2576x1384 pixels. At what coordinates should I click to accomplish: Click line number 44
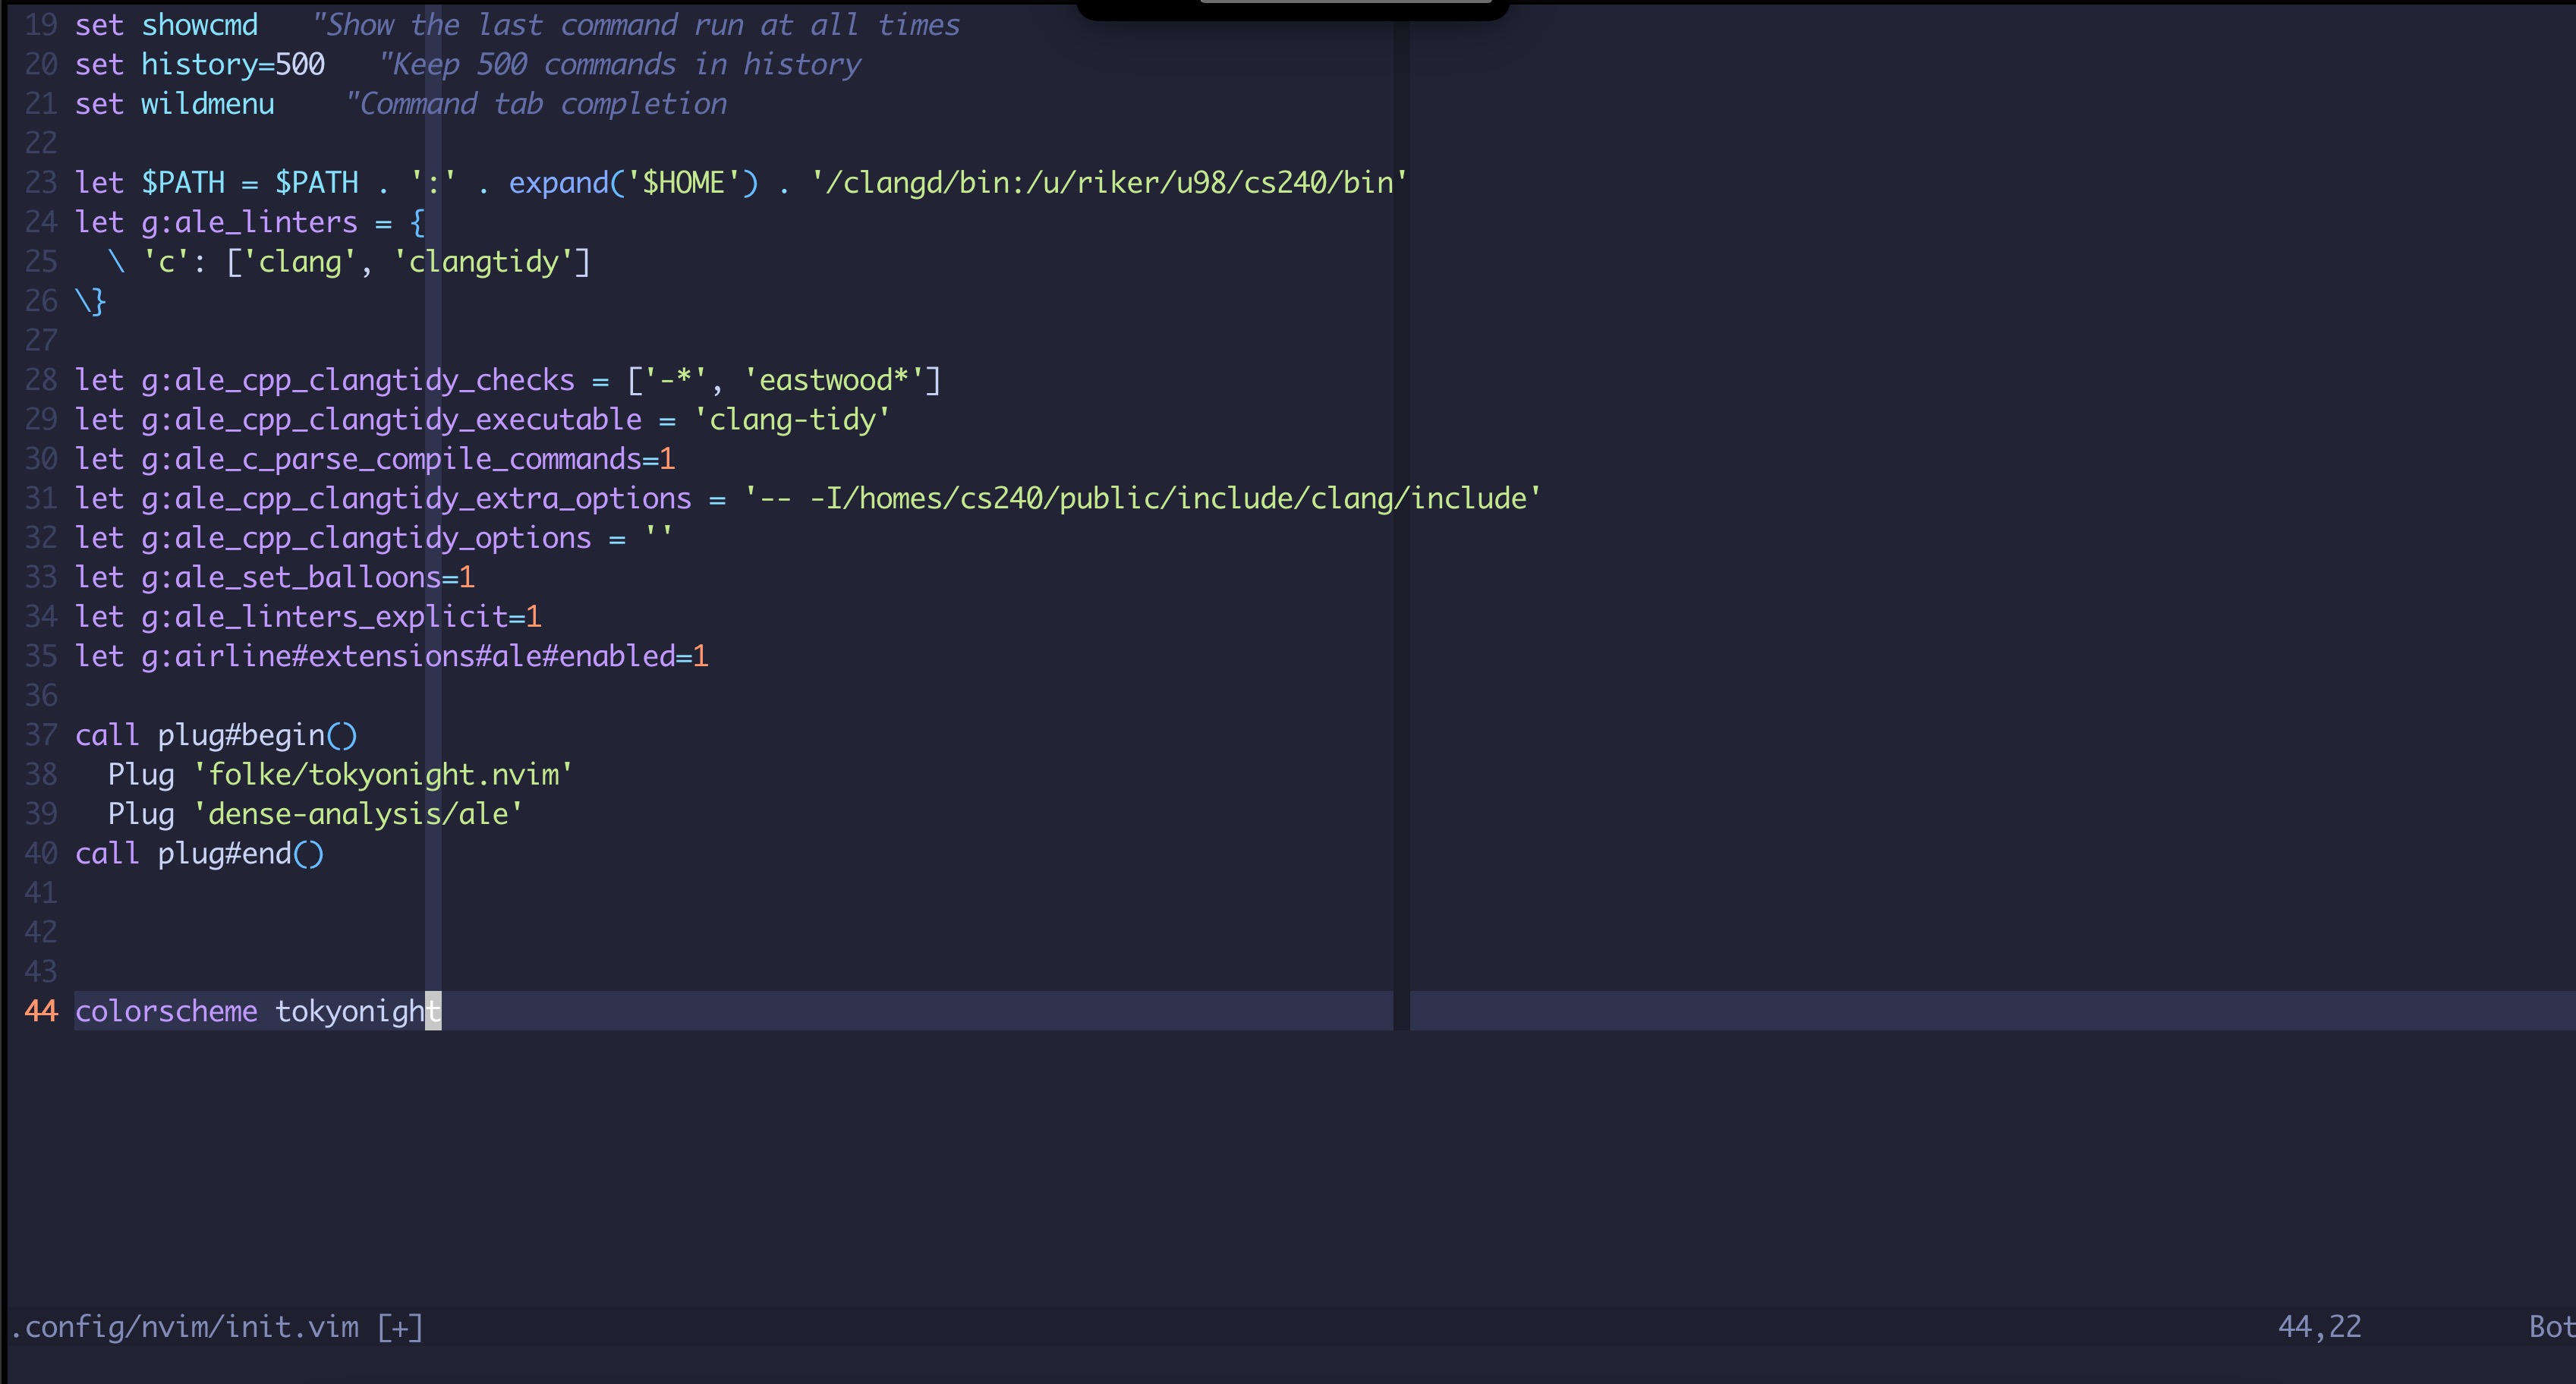41,1011
